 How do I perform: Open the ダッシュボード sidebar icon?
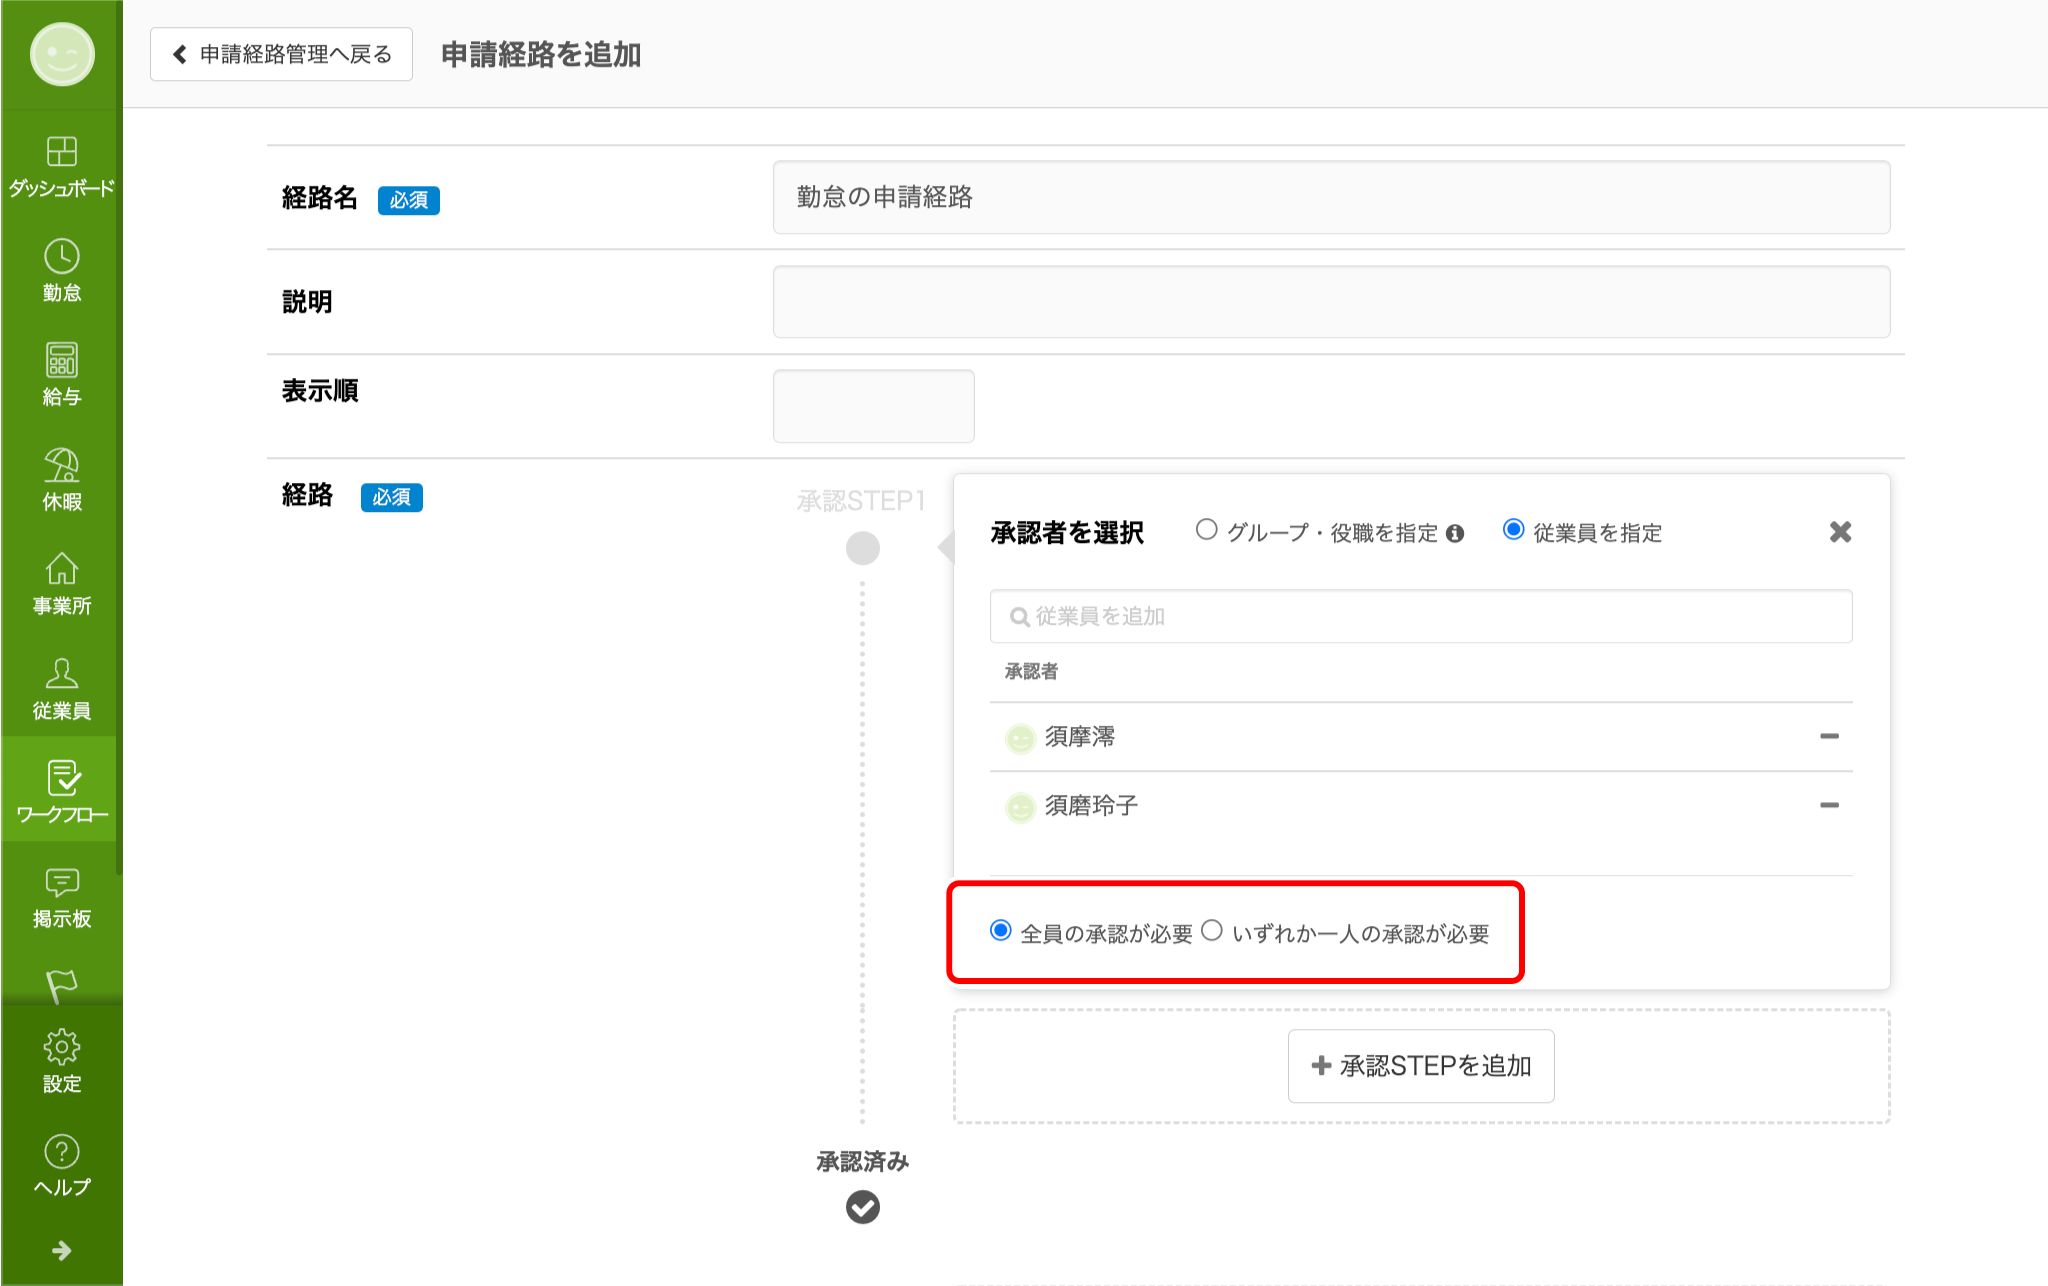coord(61,152)
